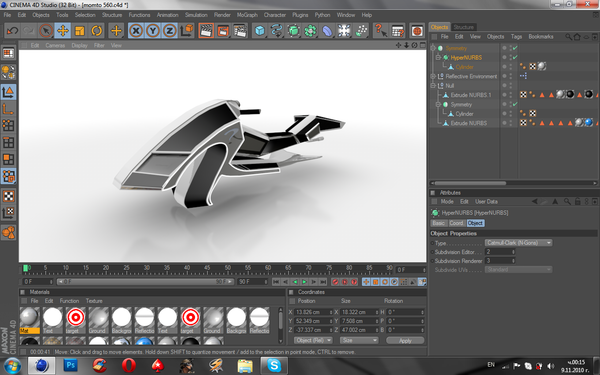Screen dimensions: 600x375
Task: Render the active view clapperboard
Action: 206,31
